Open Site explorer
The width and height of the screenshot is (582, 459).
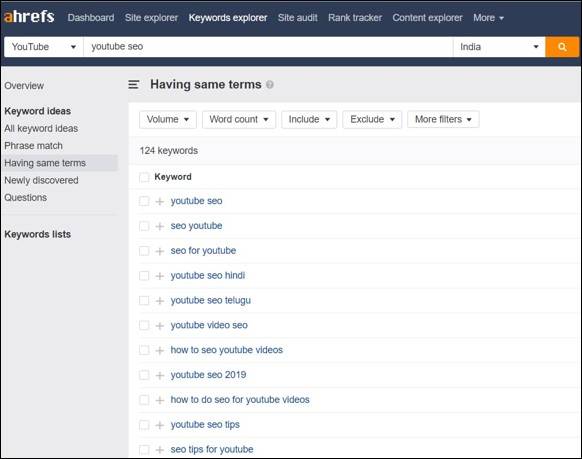click(x=151, y=18)
